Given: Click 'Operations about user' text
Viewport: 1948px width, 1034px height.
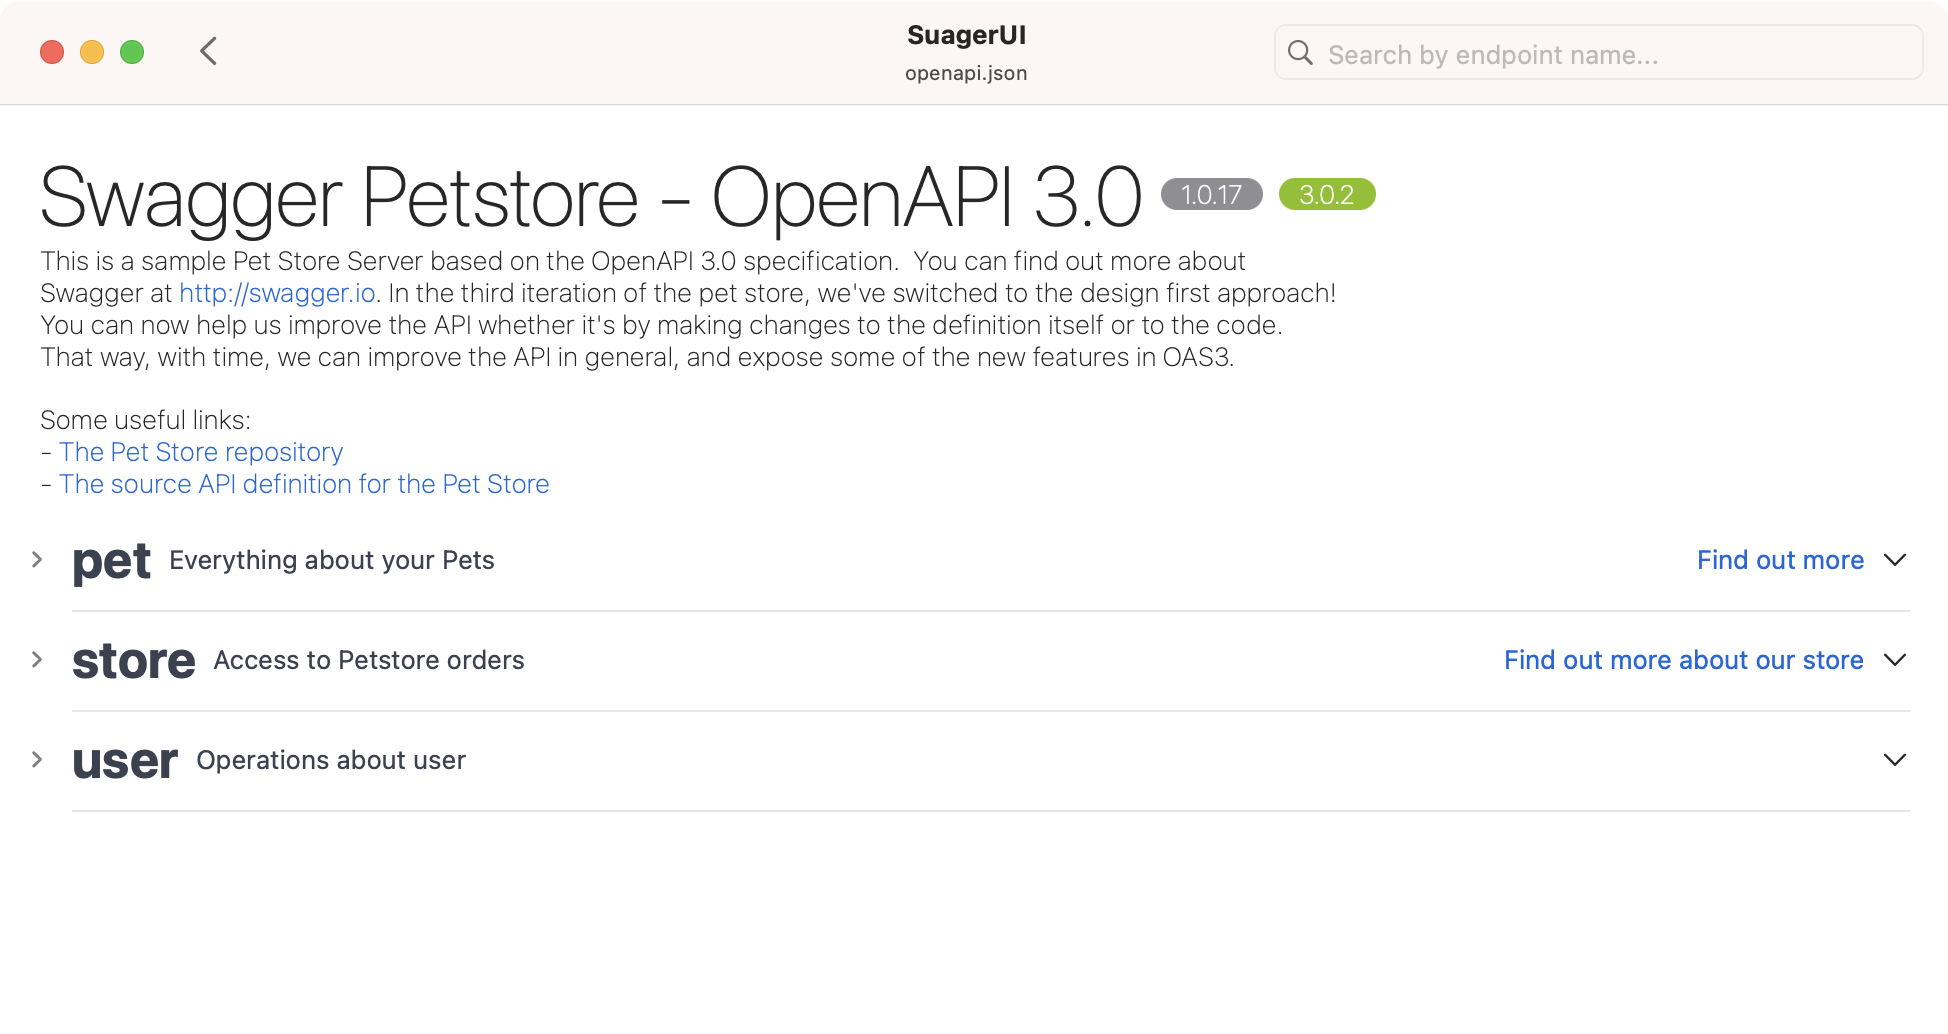Looking at the screenshot, I should [331, 760].
